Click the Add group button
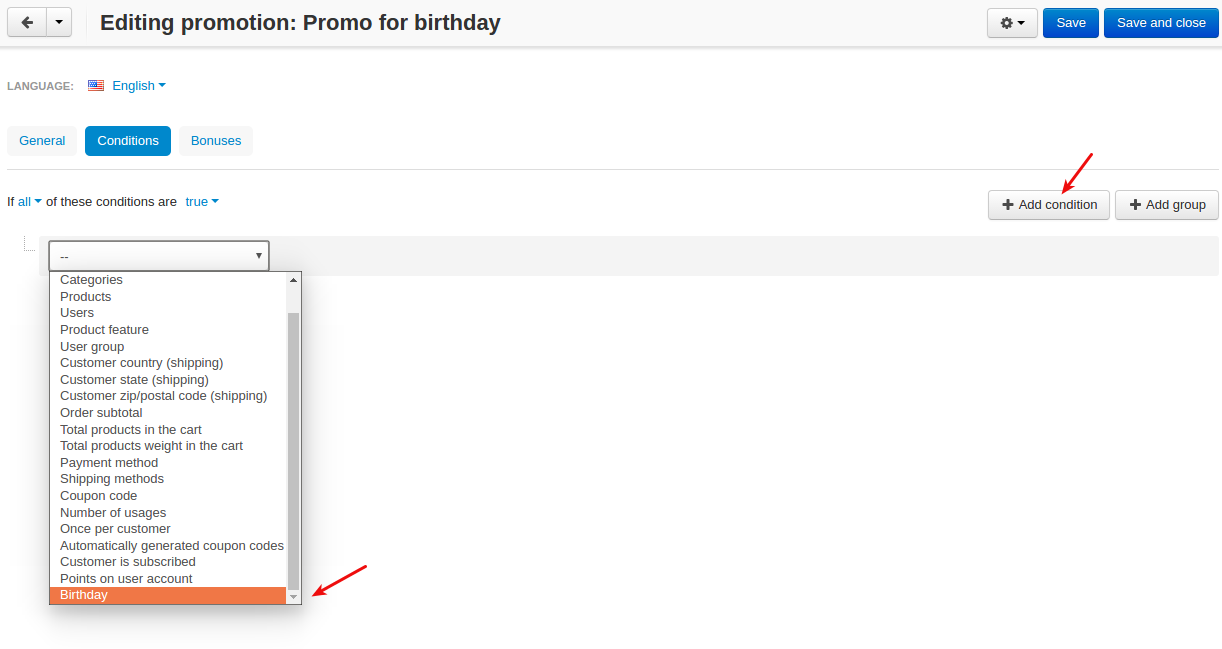The width and height of the screenshot is (1222, 649). tap(1167, 205)
